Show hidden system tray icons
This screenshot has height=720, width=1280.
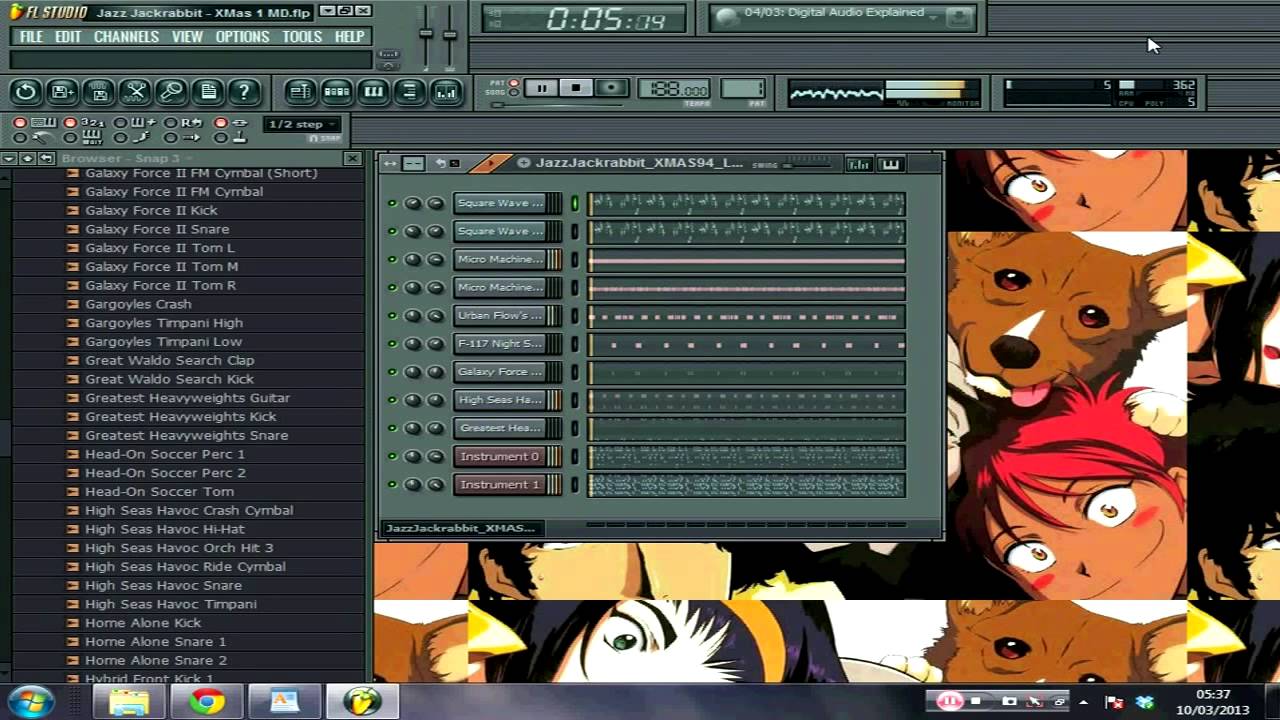point(1083,702)
